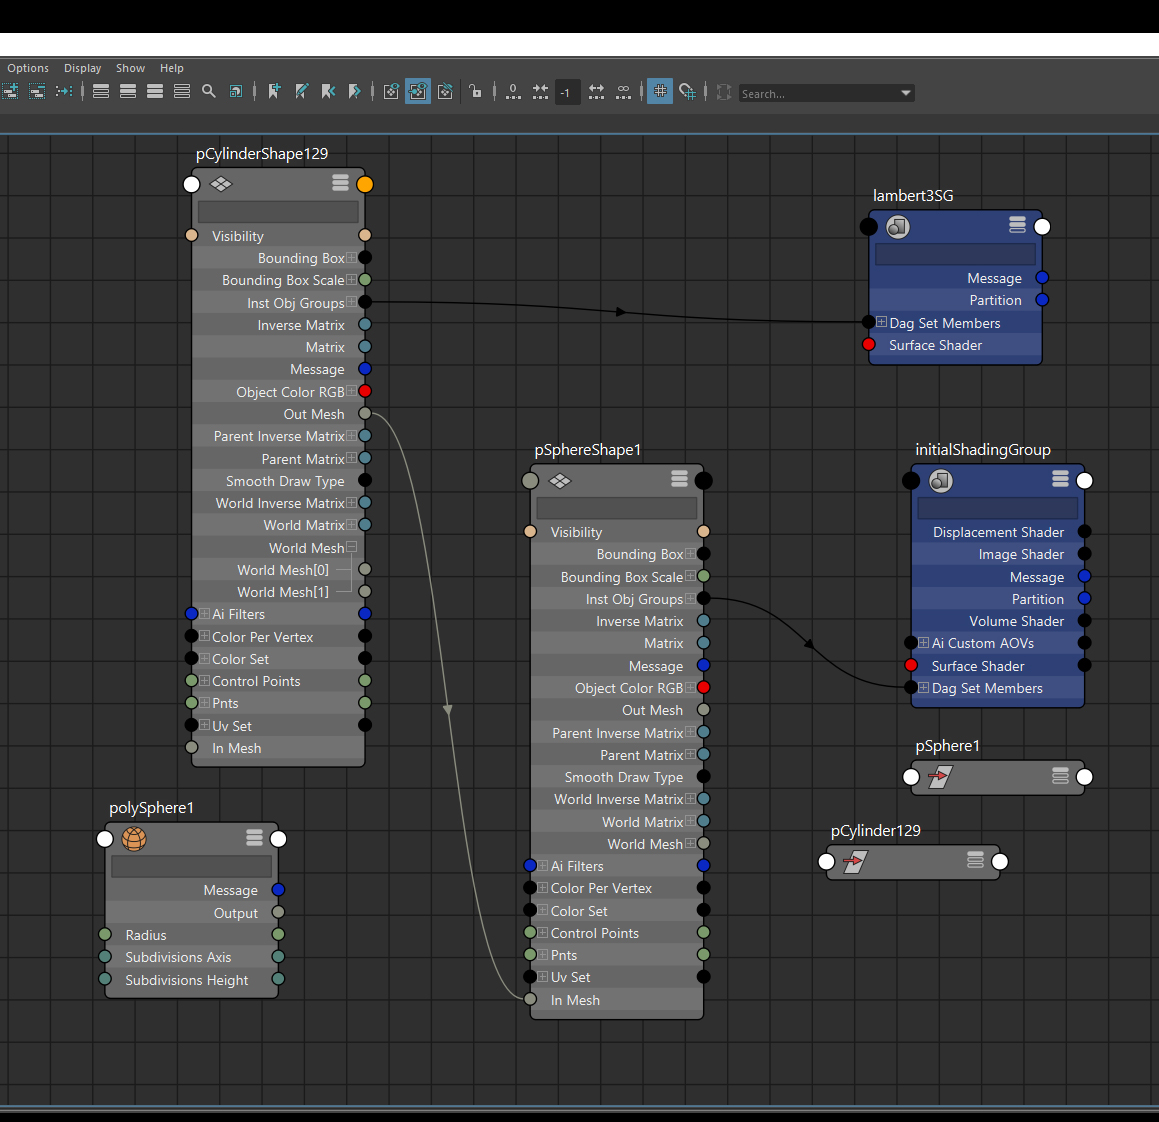Toggle the highlighted input and output connections button
Screen dimensions: 1159x1122
(x=418, y=92)
